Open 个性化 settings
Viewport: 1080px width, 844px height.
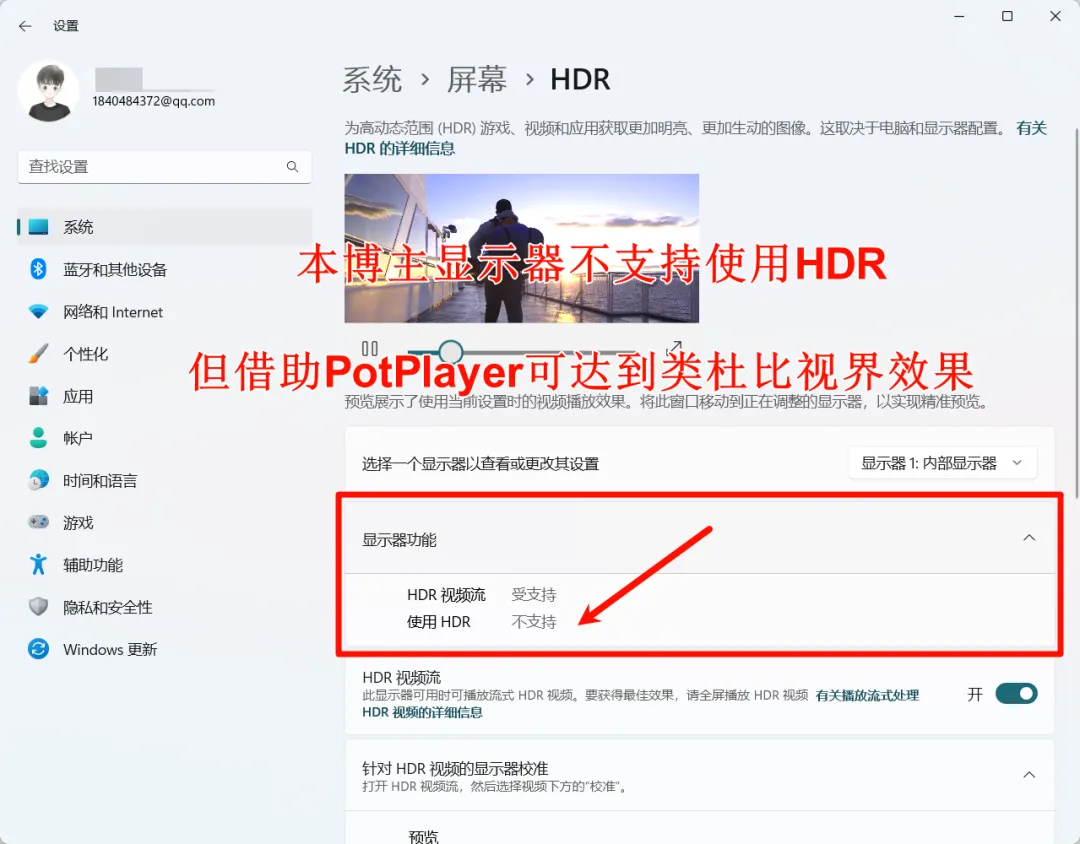[x=85, y=354]
